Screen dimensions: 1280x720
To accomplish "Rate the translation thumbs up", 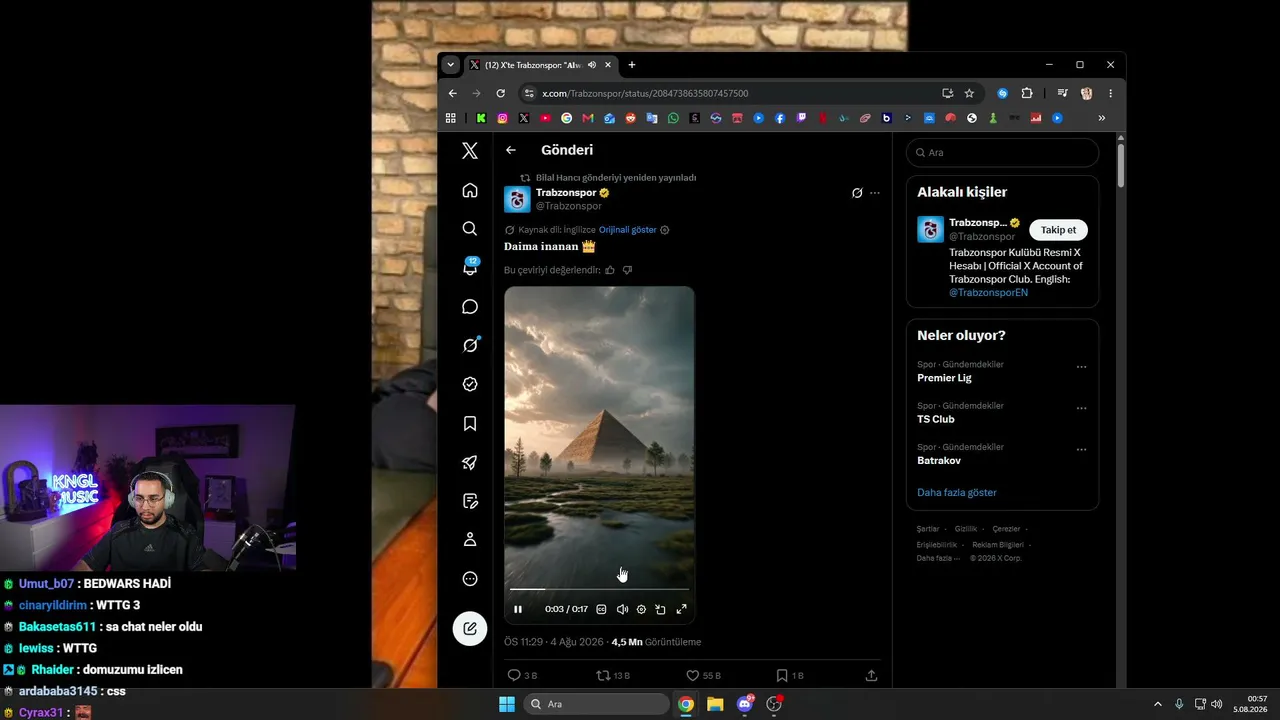I will tap(610, 270).
